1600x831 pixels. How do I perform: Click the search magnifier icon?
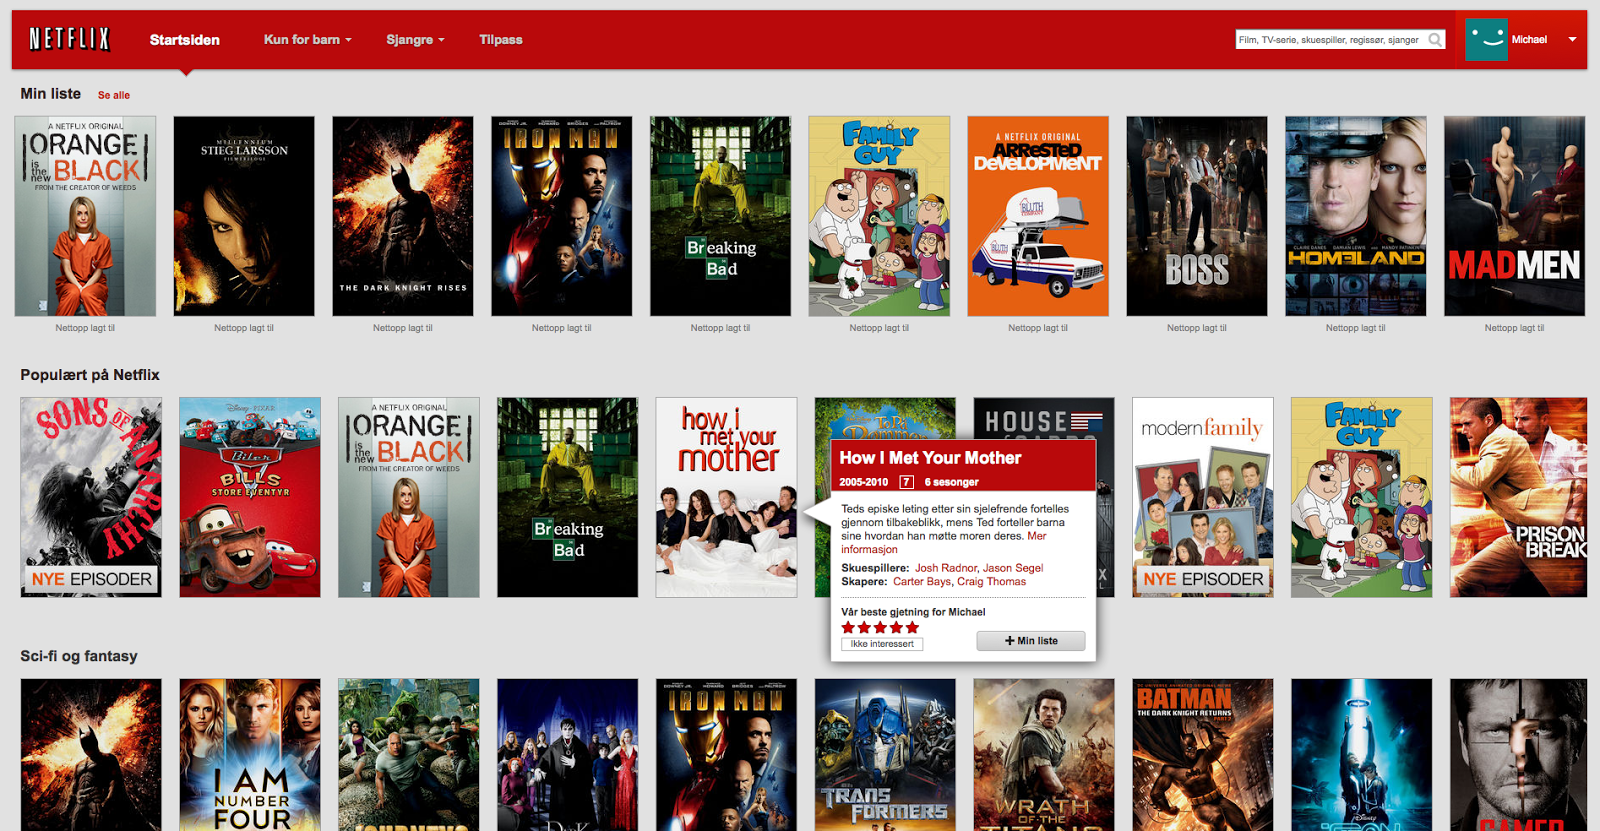pos(1435,40)
